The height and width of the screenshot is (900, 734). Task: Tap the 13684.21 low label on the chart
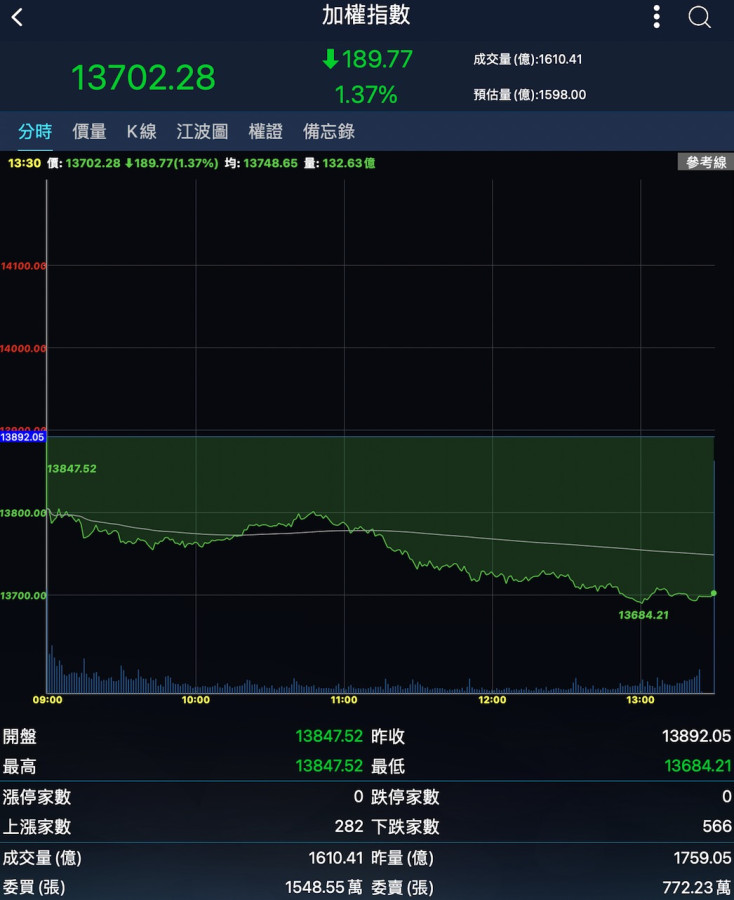tap(643, 615)
